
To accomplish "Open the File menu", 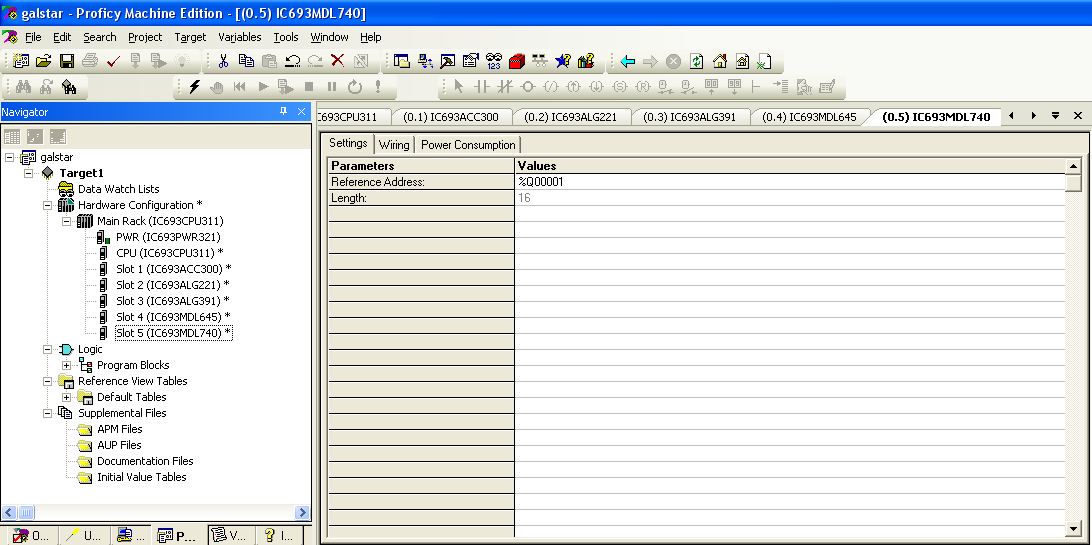I will pos(33,37).
